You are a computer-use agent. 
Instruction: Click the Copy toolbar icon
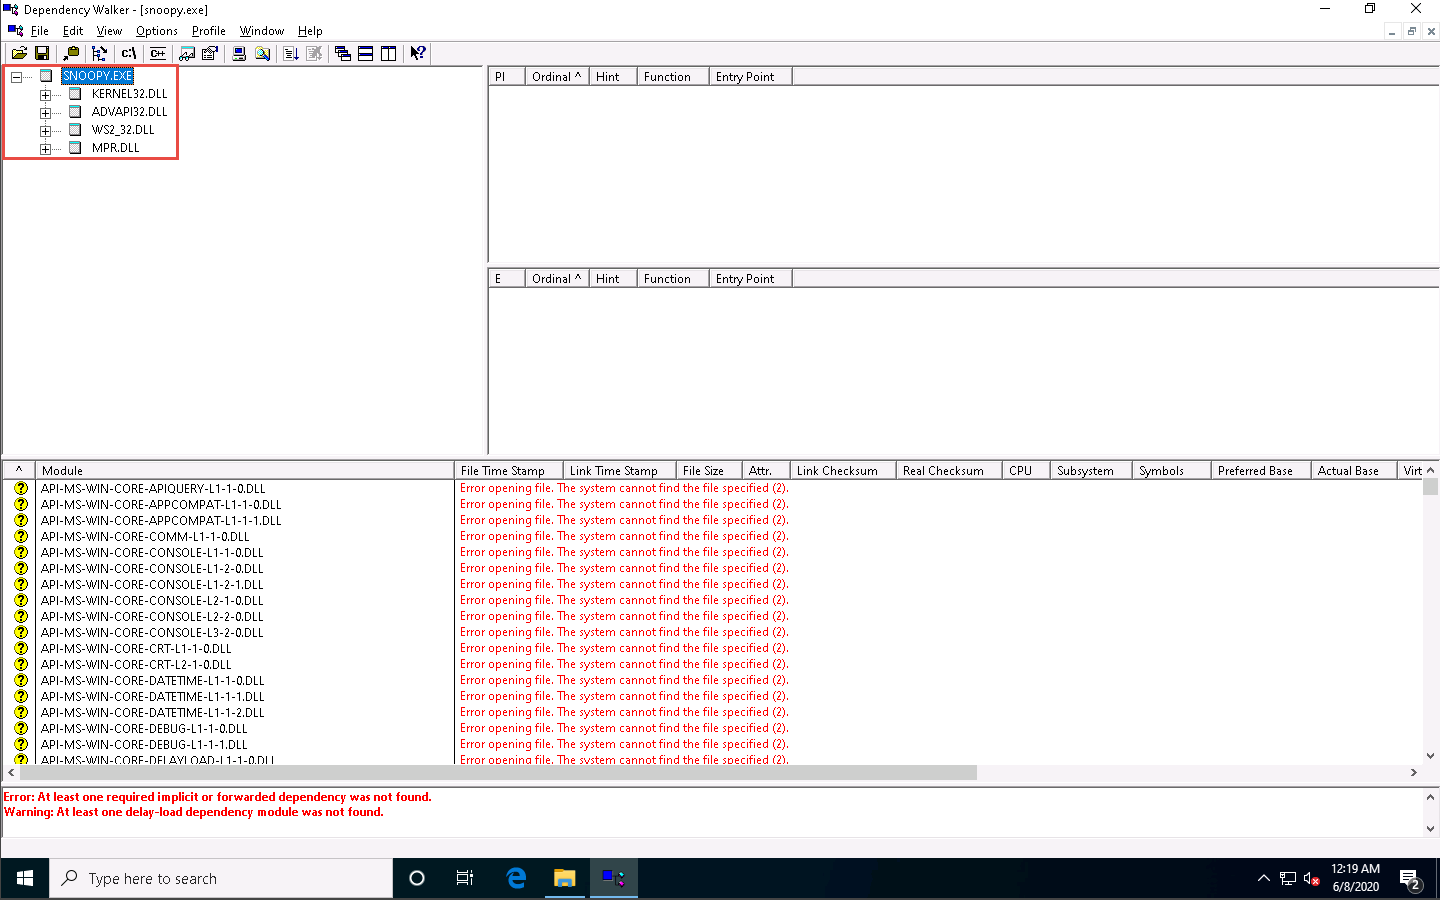tap(71, 54)
